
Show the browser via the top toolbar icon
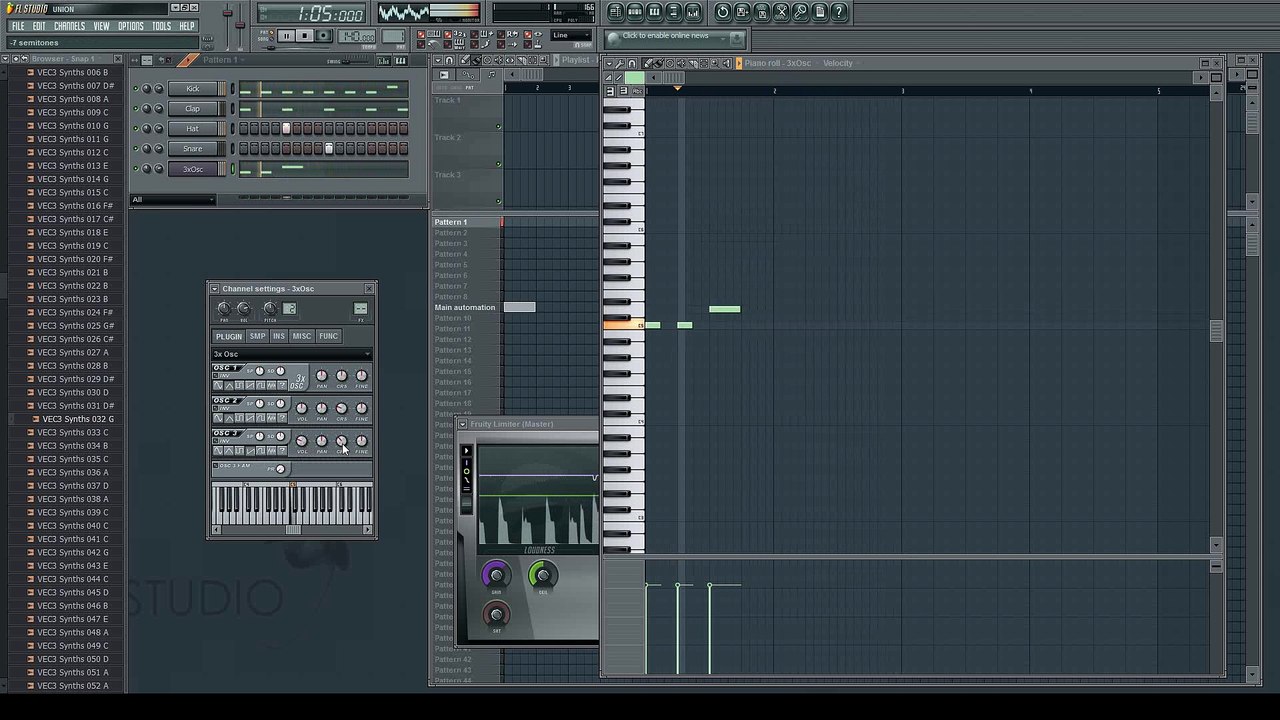pyautogui.click(x=673, y=12)
